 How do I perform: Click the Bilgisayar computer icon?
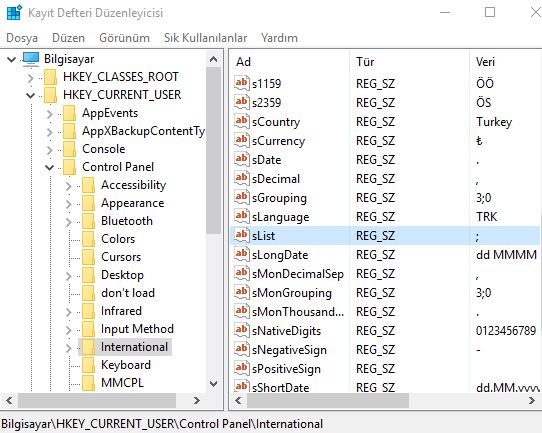[x=31, y=59]
